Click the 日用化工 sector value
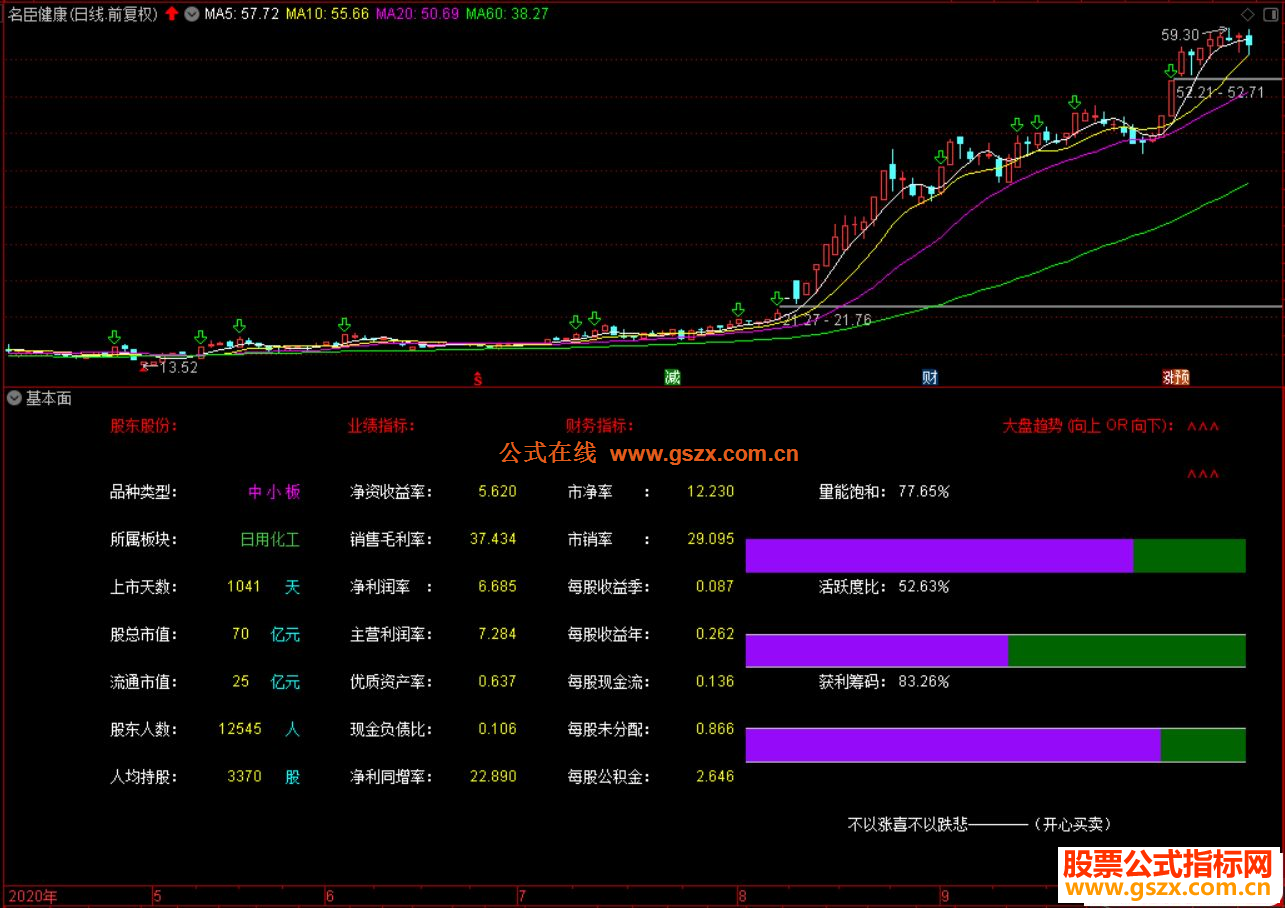The image size is (1285, 908). [270, 540]
